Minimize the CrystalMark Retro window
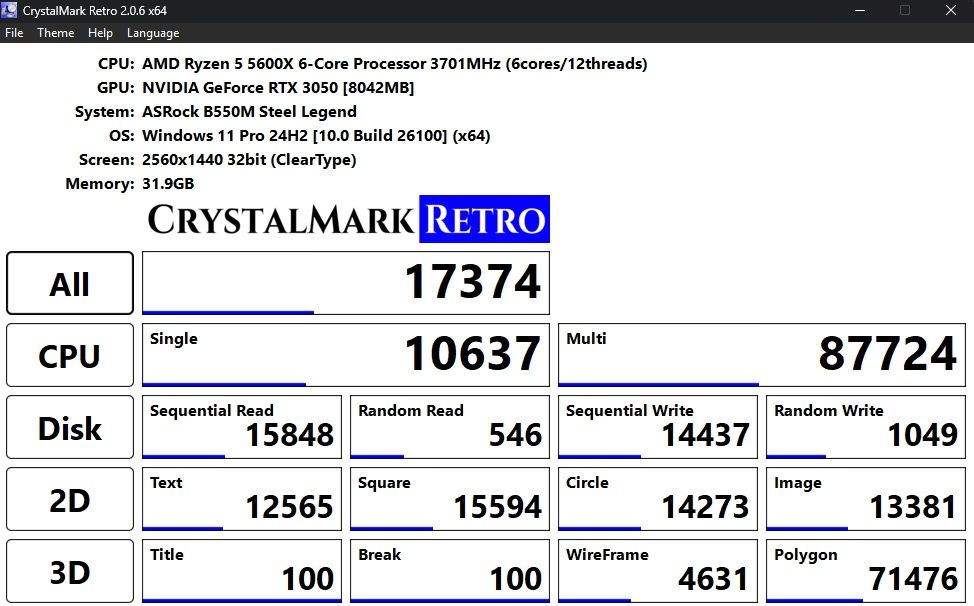This screenshot has width=974, height=606. 860,11
